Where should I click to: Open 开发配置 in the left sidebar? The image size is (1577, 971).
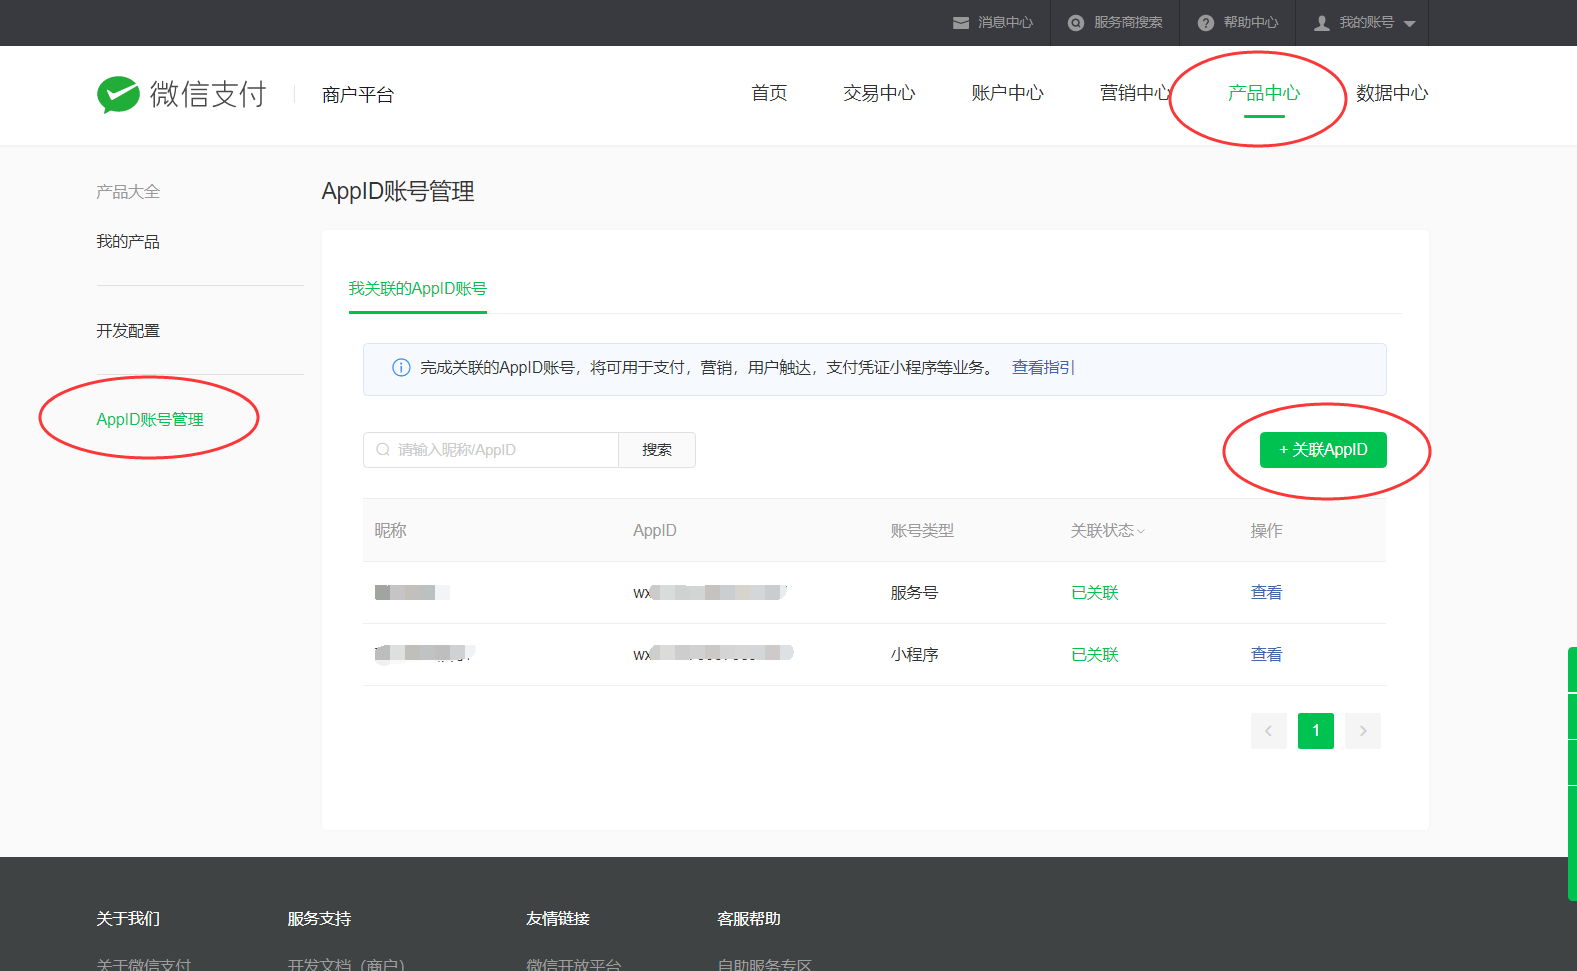coord(128,331)
